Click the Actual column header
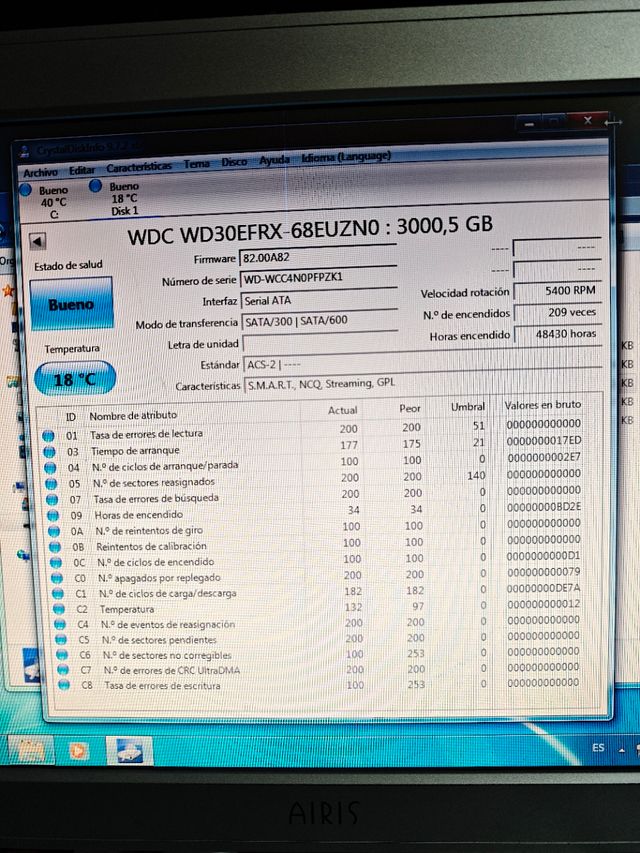Viewport: 640px width, 853px height. pos(342,410)
